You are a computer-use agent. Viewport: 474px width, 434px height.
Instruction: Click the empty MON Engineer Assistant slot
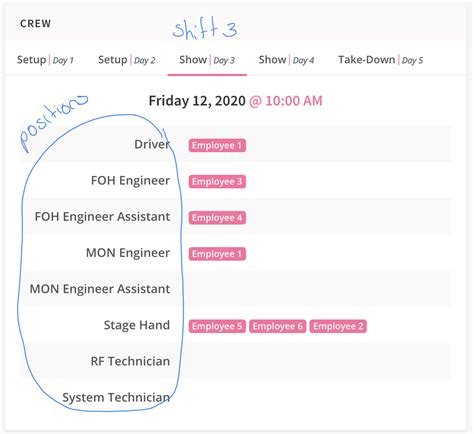[318, 289]
